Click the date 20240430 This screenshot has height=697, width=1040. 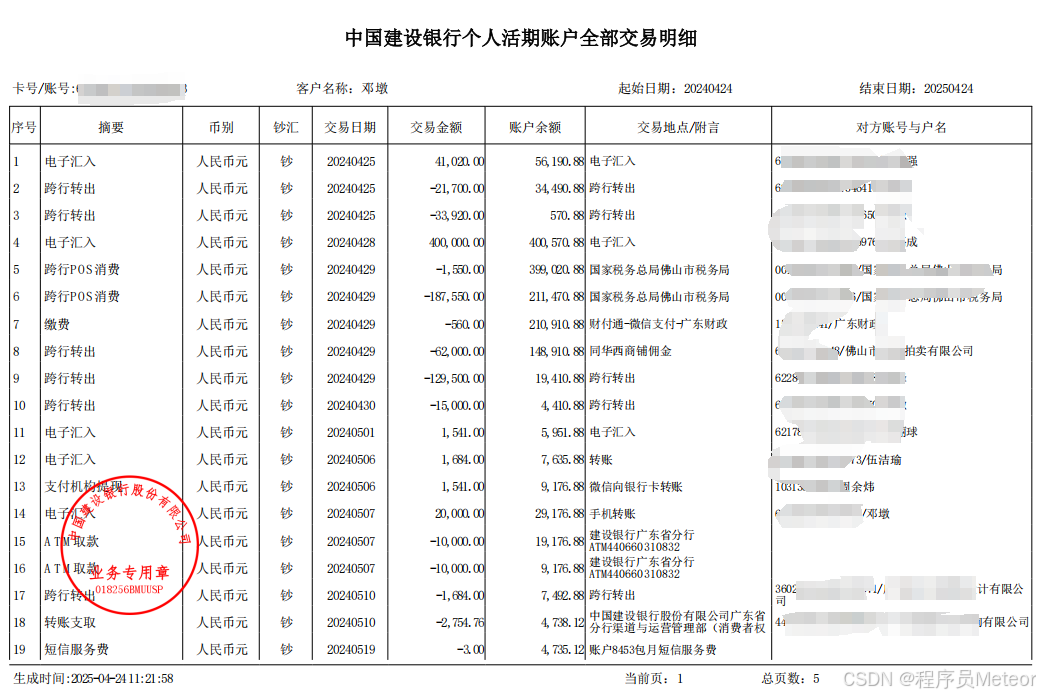click(x=351, y=405)
